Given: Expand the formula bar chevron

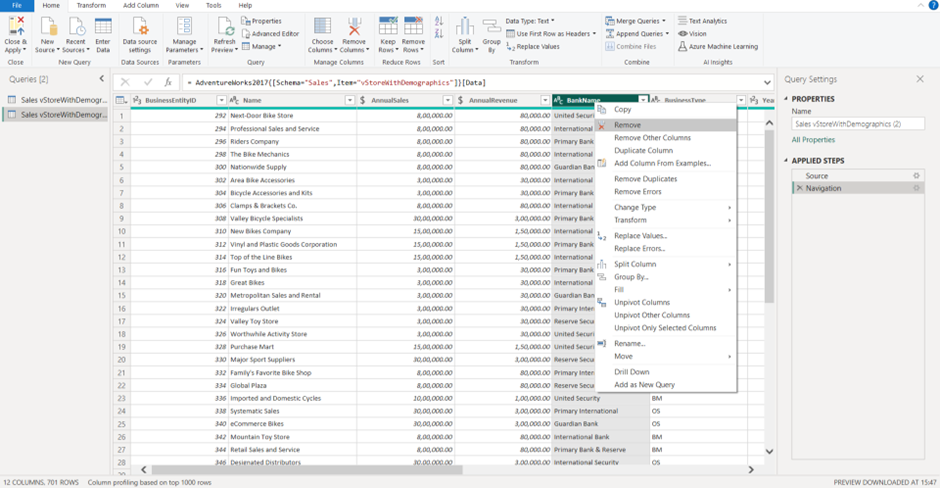Looking at the screenshot, I should point(767,83).
